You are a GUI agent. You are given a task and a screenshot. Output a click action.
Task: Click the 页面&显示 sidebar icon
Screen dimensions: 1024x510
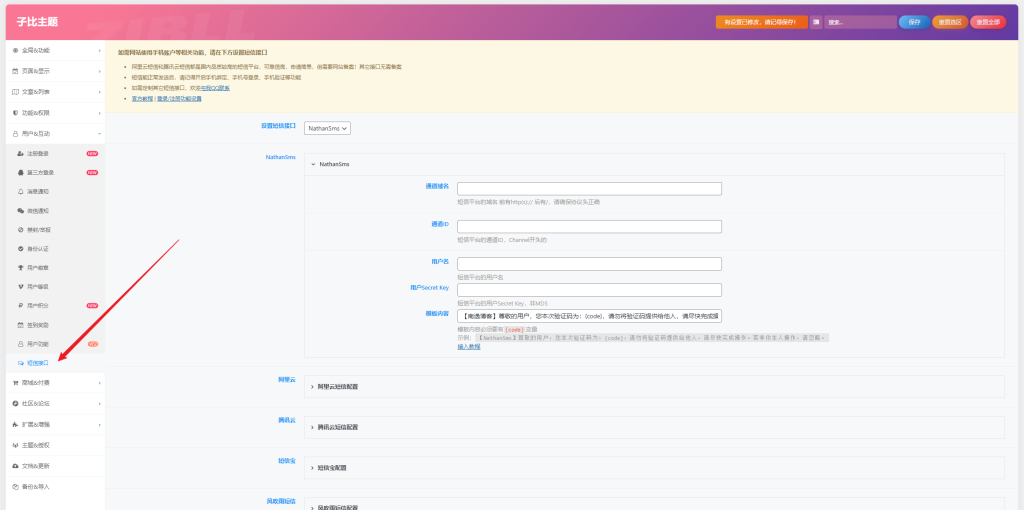pyautogui.click(x=15, y=71)
